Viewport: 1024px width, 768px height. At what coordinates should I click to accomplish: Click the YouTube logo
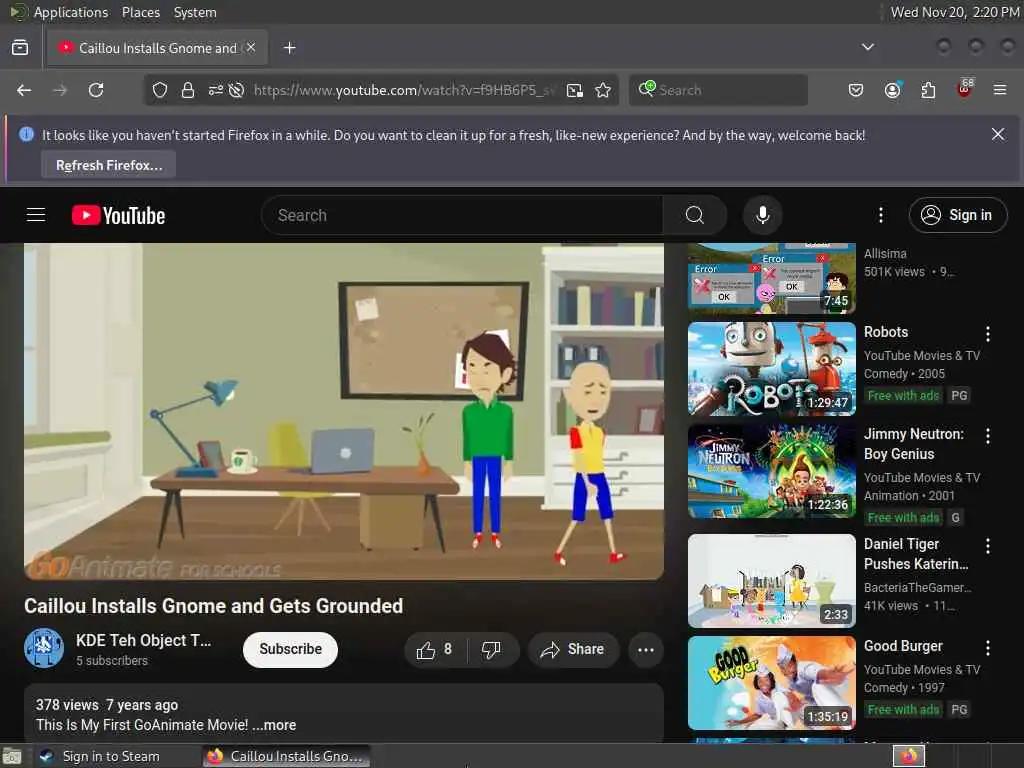point(118,216)
